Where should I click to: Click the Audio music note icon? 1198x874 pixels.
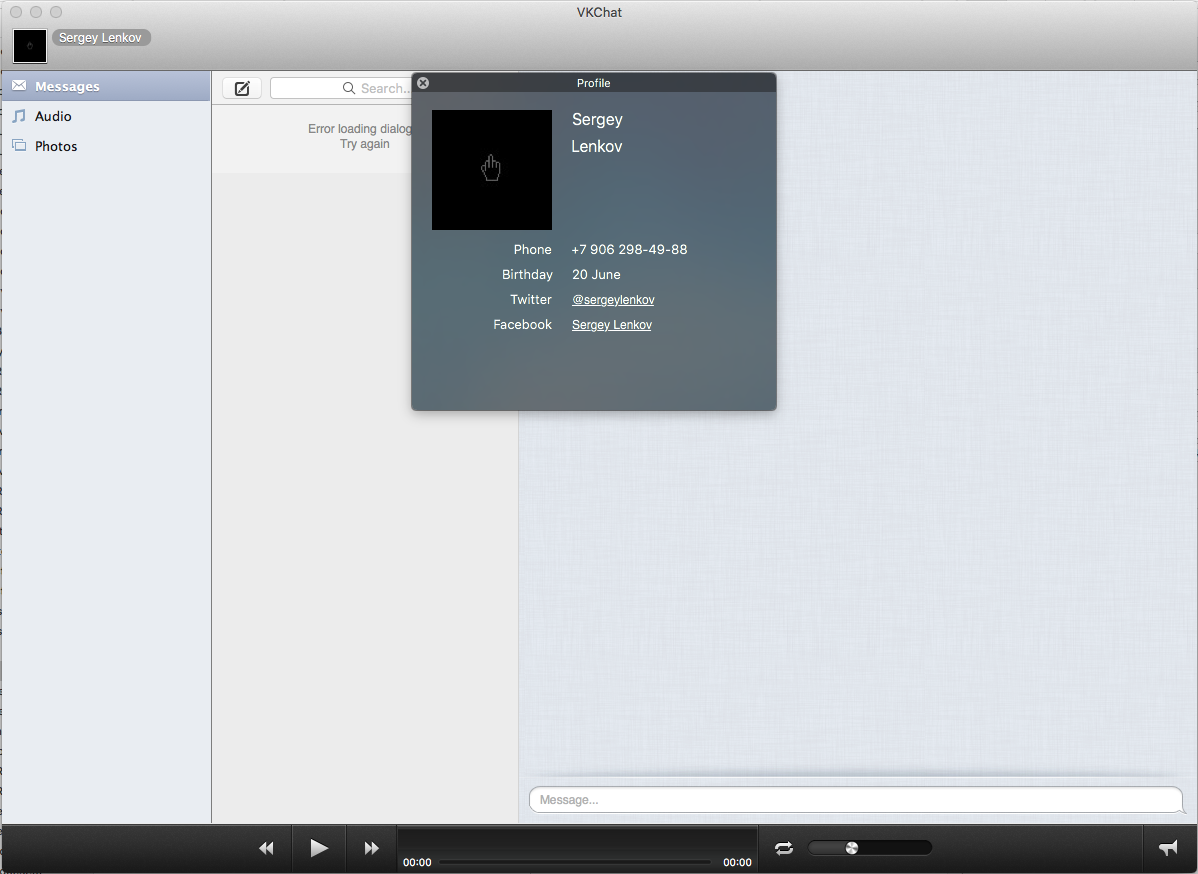pos(19,116)
